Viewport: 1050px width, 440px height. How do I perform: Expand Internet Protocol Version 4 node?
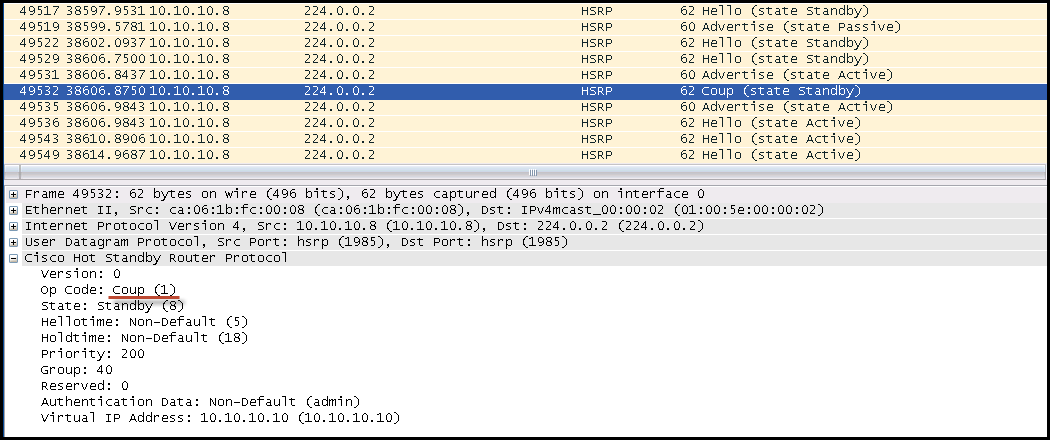13,226
